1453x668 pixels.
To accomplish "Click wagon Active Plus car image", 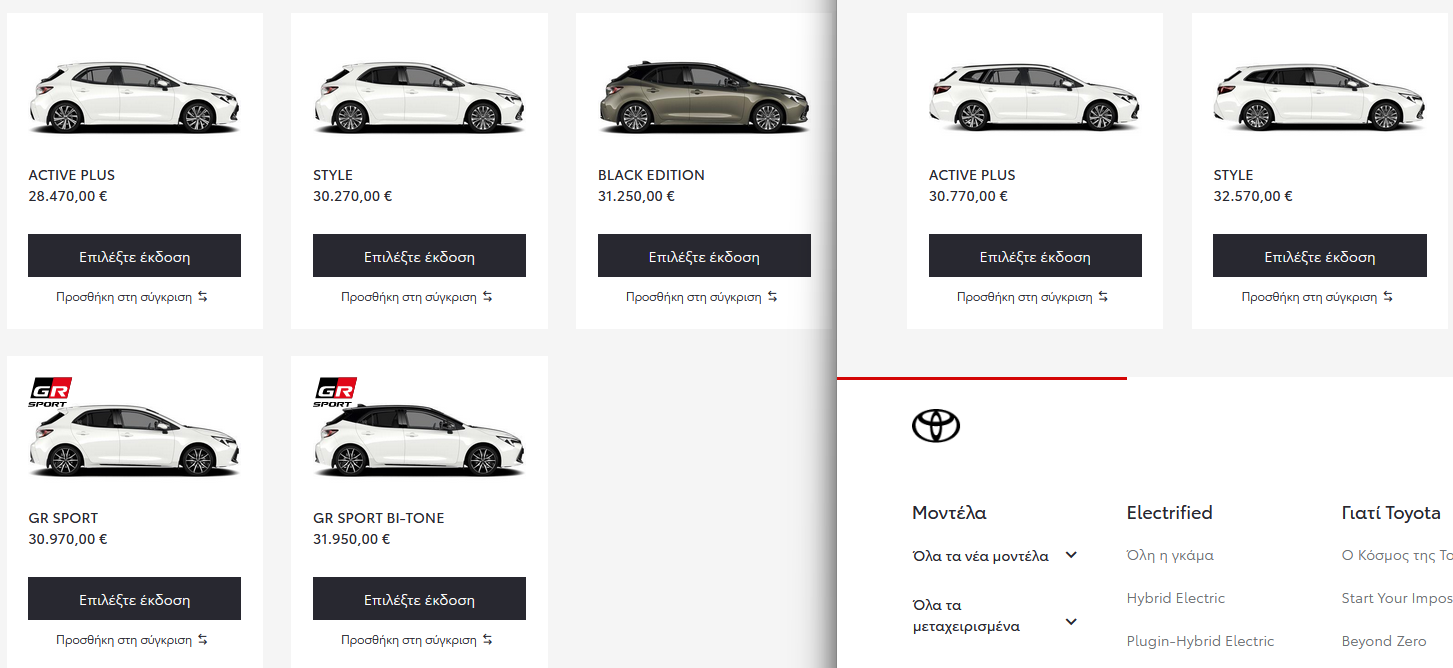I will [x=1035, y=98].
